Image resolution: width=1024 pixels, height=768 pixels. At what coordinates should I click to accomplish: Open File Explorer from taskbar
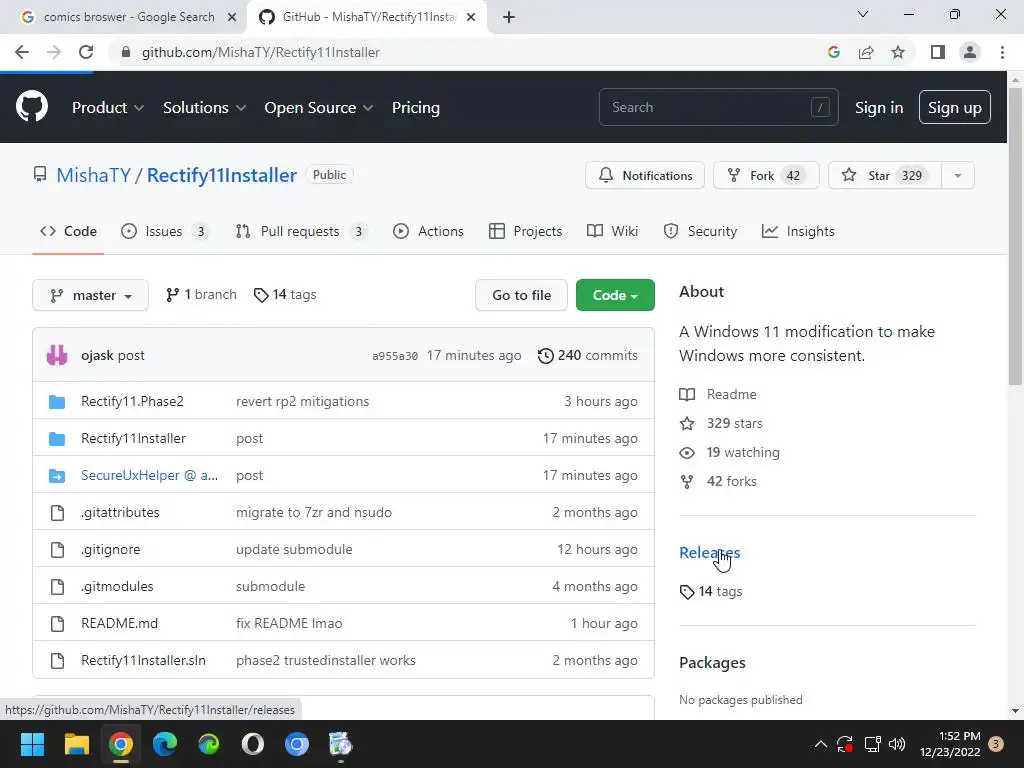(x=76, y=744)
